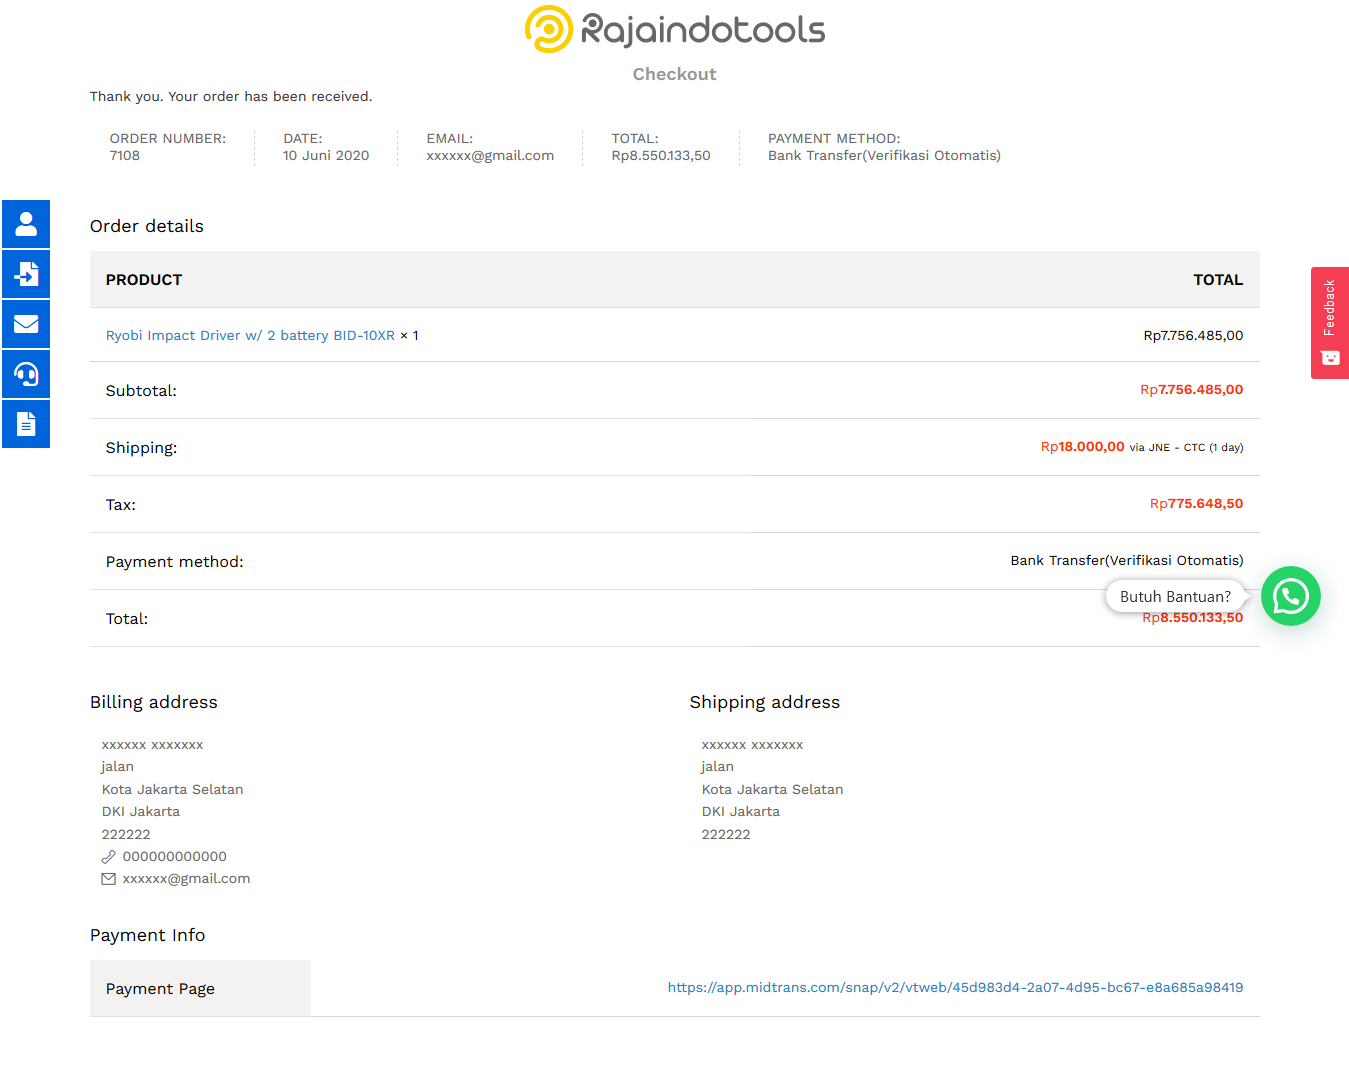Open the document page sidebar icon
The image size is (1349, 1077).
click(26, 424)
